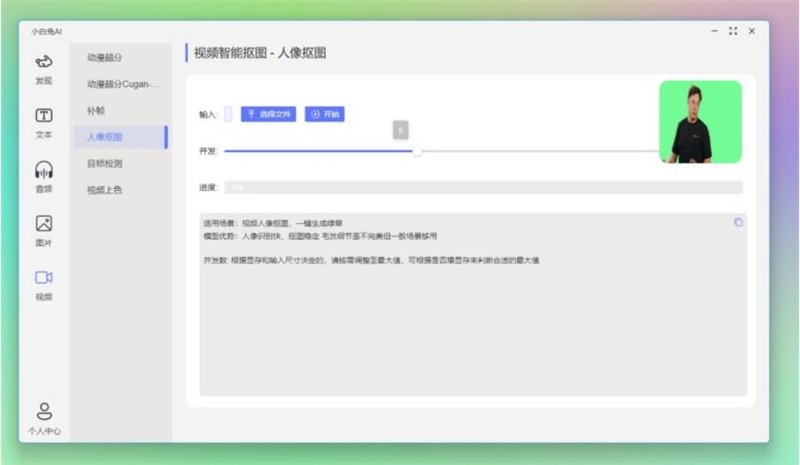Click the 小白兔AI app title
Viewport: 800px width, 465px height.
click(x=46, y=31)
